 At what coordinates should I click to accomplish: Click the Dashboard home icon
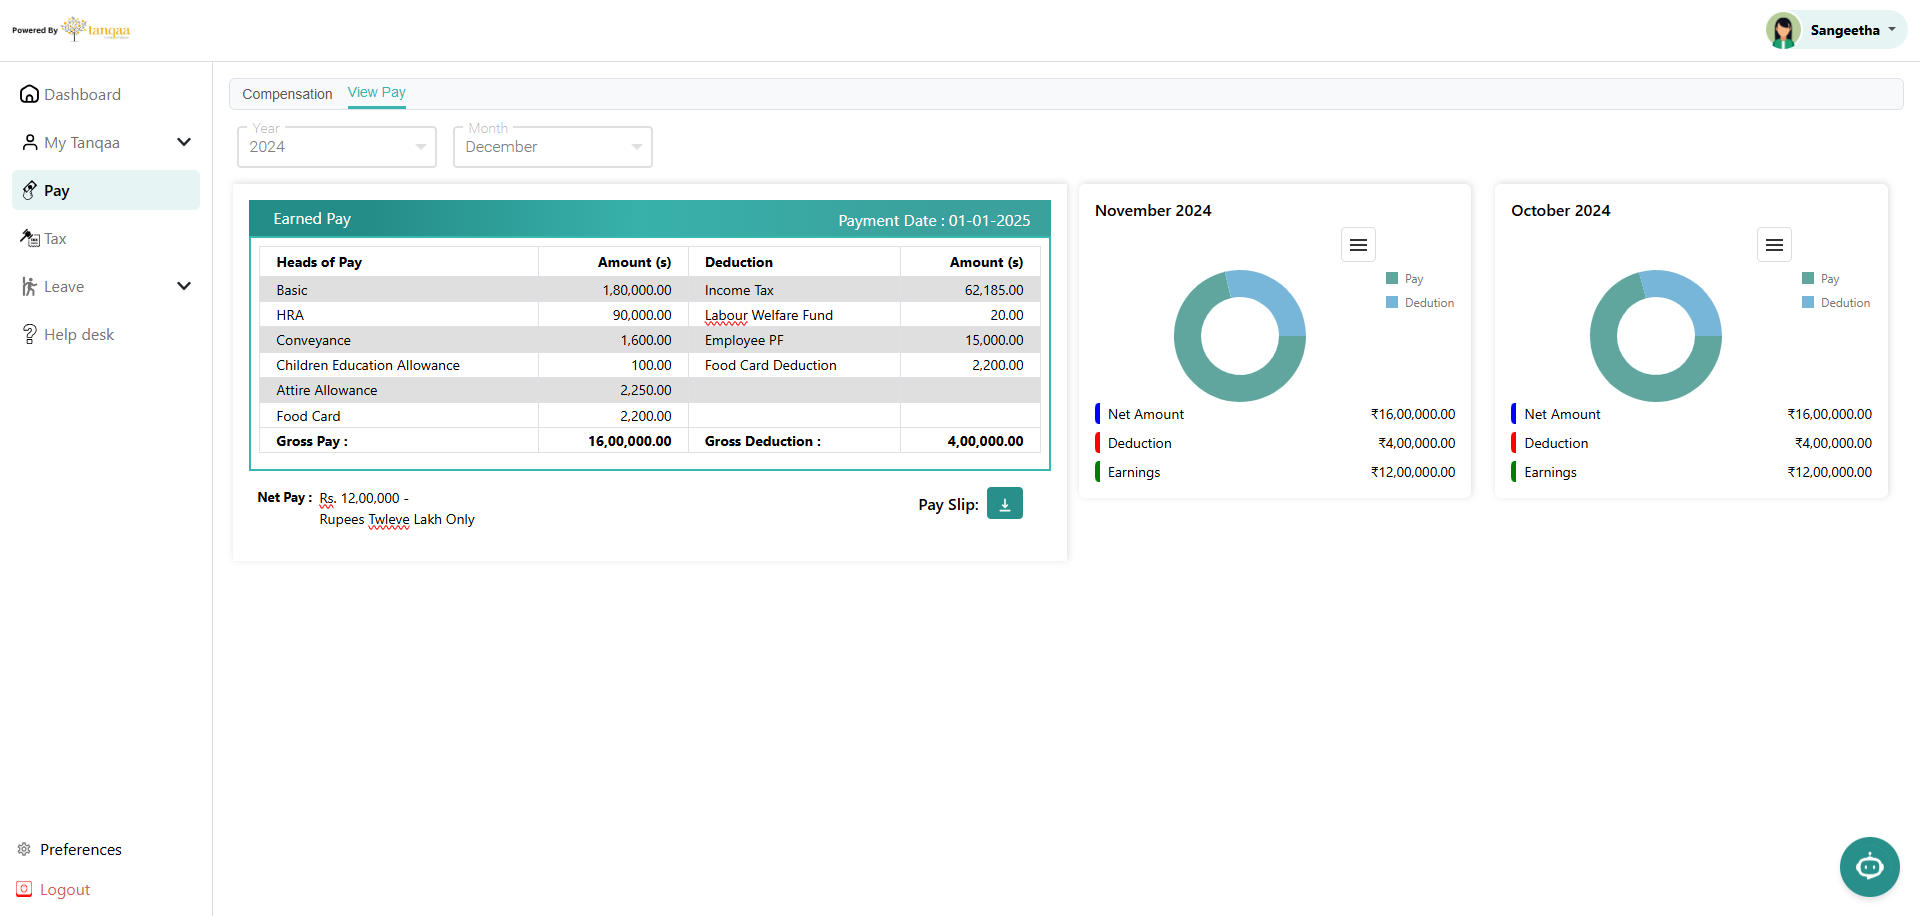(30, 94)
